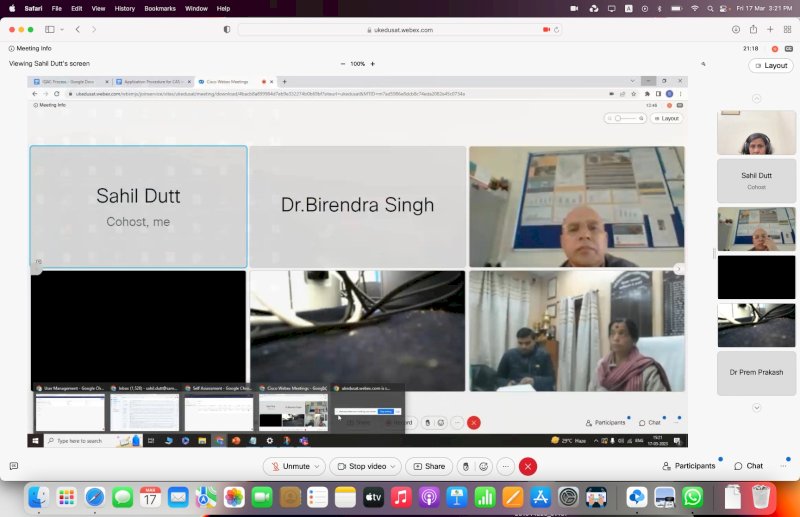
Task: Click the Bluetooth menu bar icon
Action: (x=659, y=8)
